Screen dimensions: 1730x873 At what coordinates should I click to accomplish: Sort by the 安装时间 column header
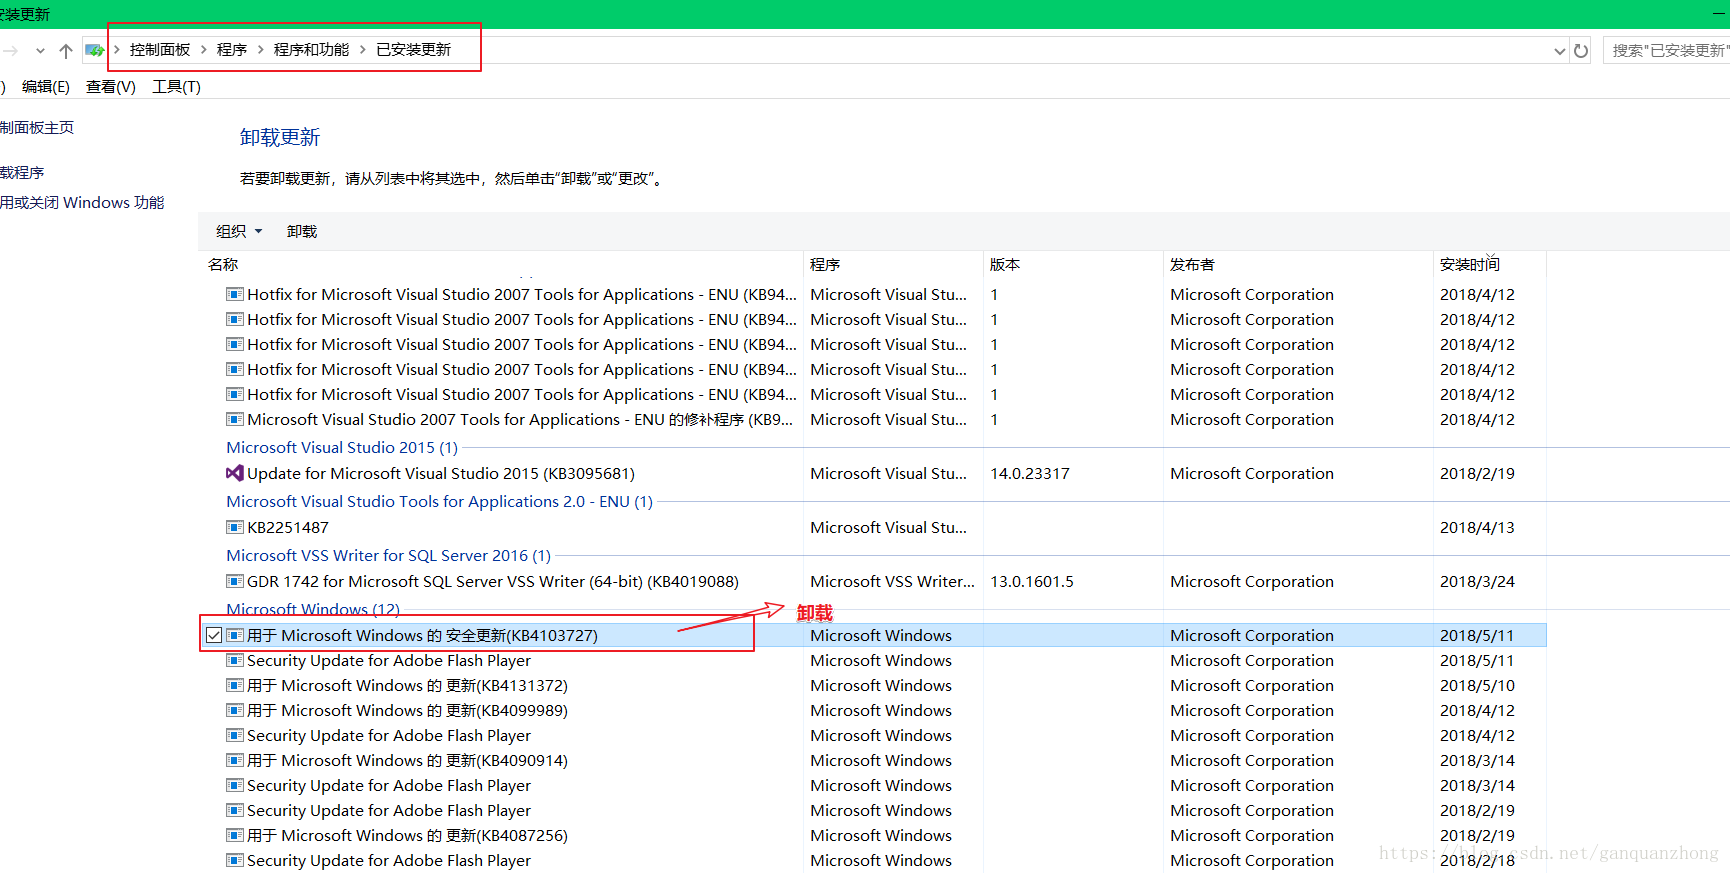[1470, 265]
